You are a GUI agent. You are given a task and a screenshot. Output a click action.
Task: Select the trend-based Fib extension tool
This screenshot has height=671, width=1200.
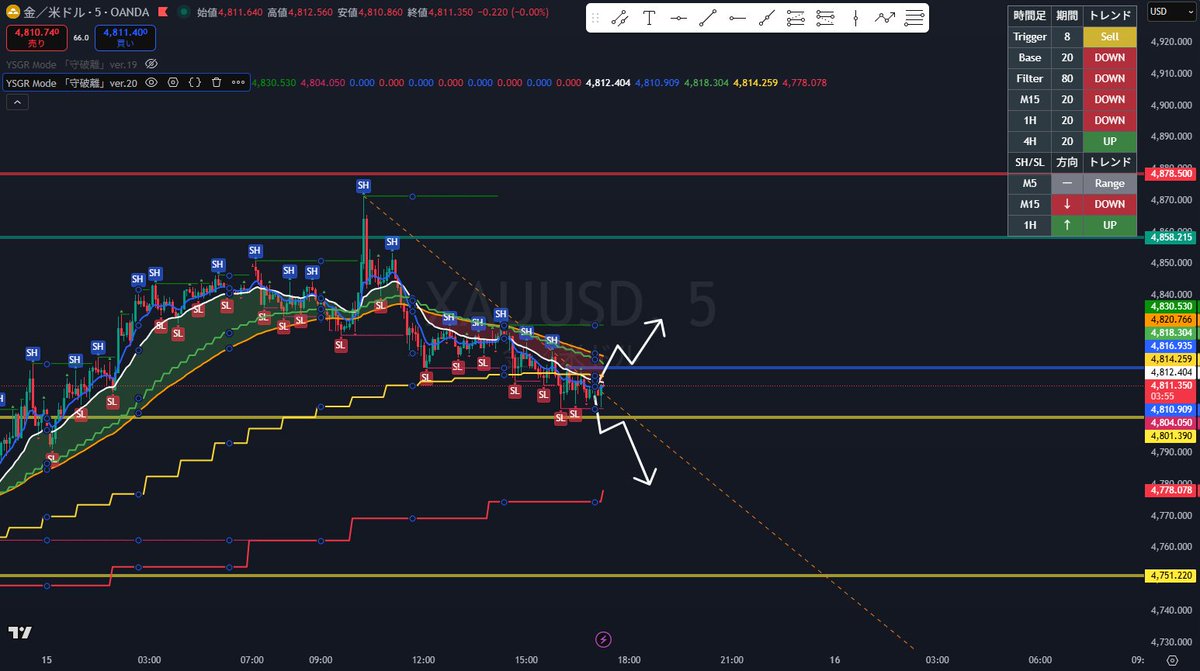click(x=826, y=18)
